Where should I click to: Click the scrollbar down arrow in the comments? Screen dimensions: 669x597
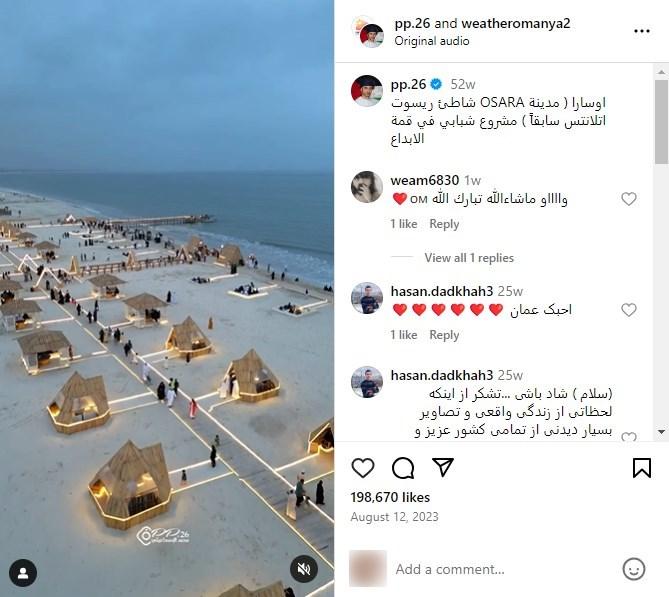[x=661, y=432]
